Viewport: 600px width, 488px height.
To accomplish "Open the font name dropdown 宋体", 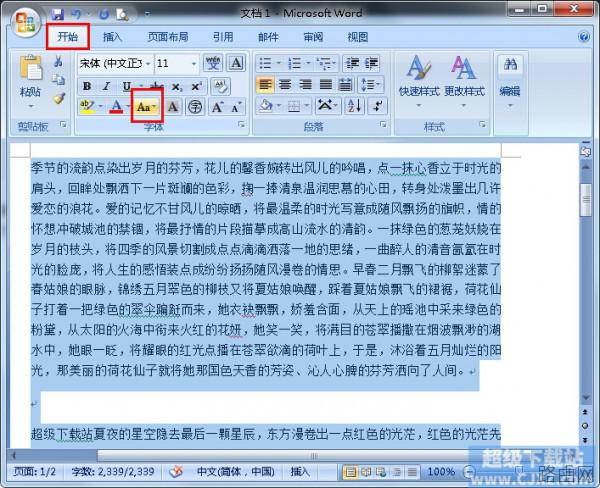I will [x=147, y=64].
